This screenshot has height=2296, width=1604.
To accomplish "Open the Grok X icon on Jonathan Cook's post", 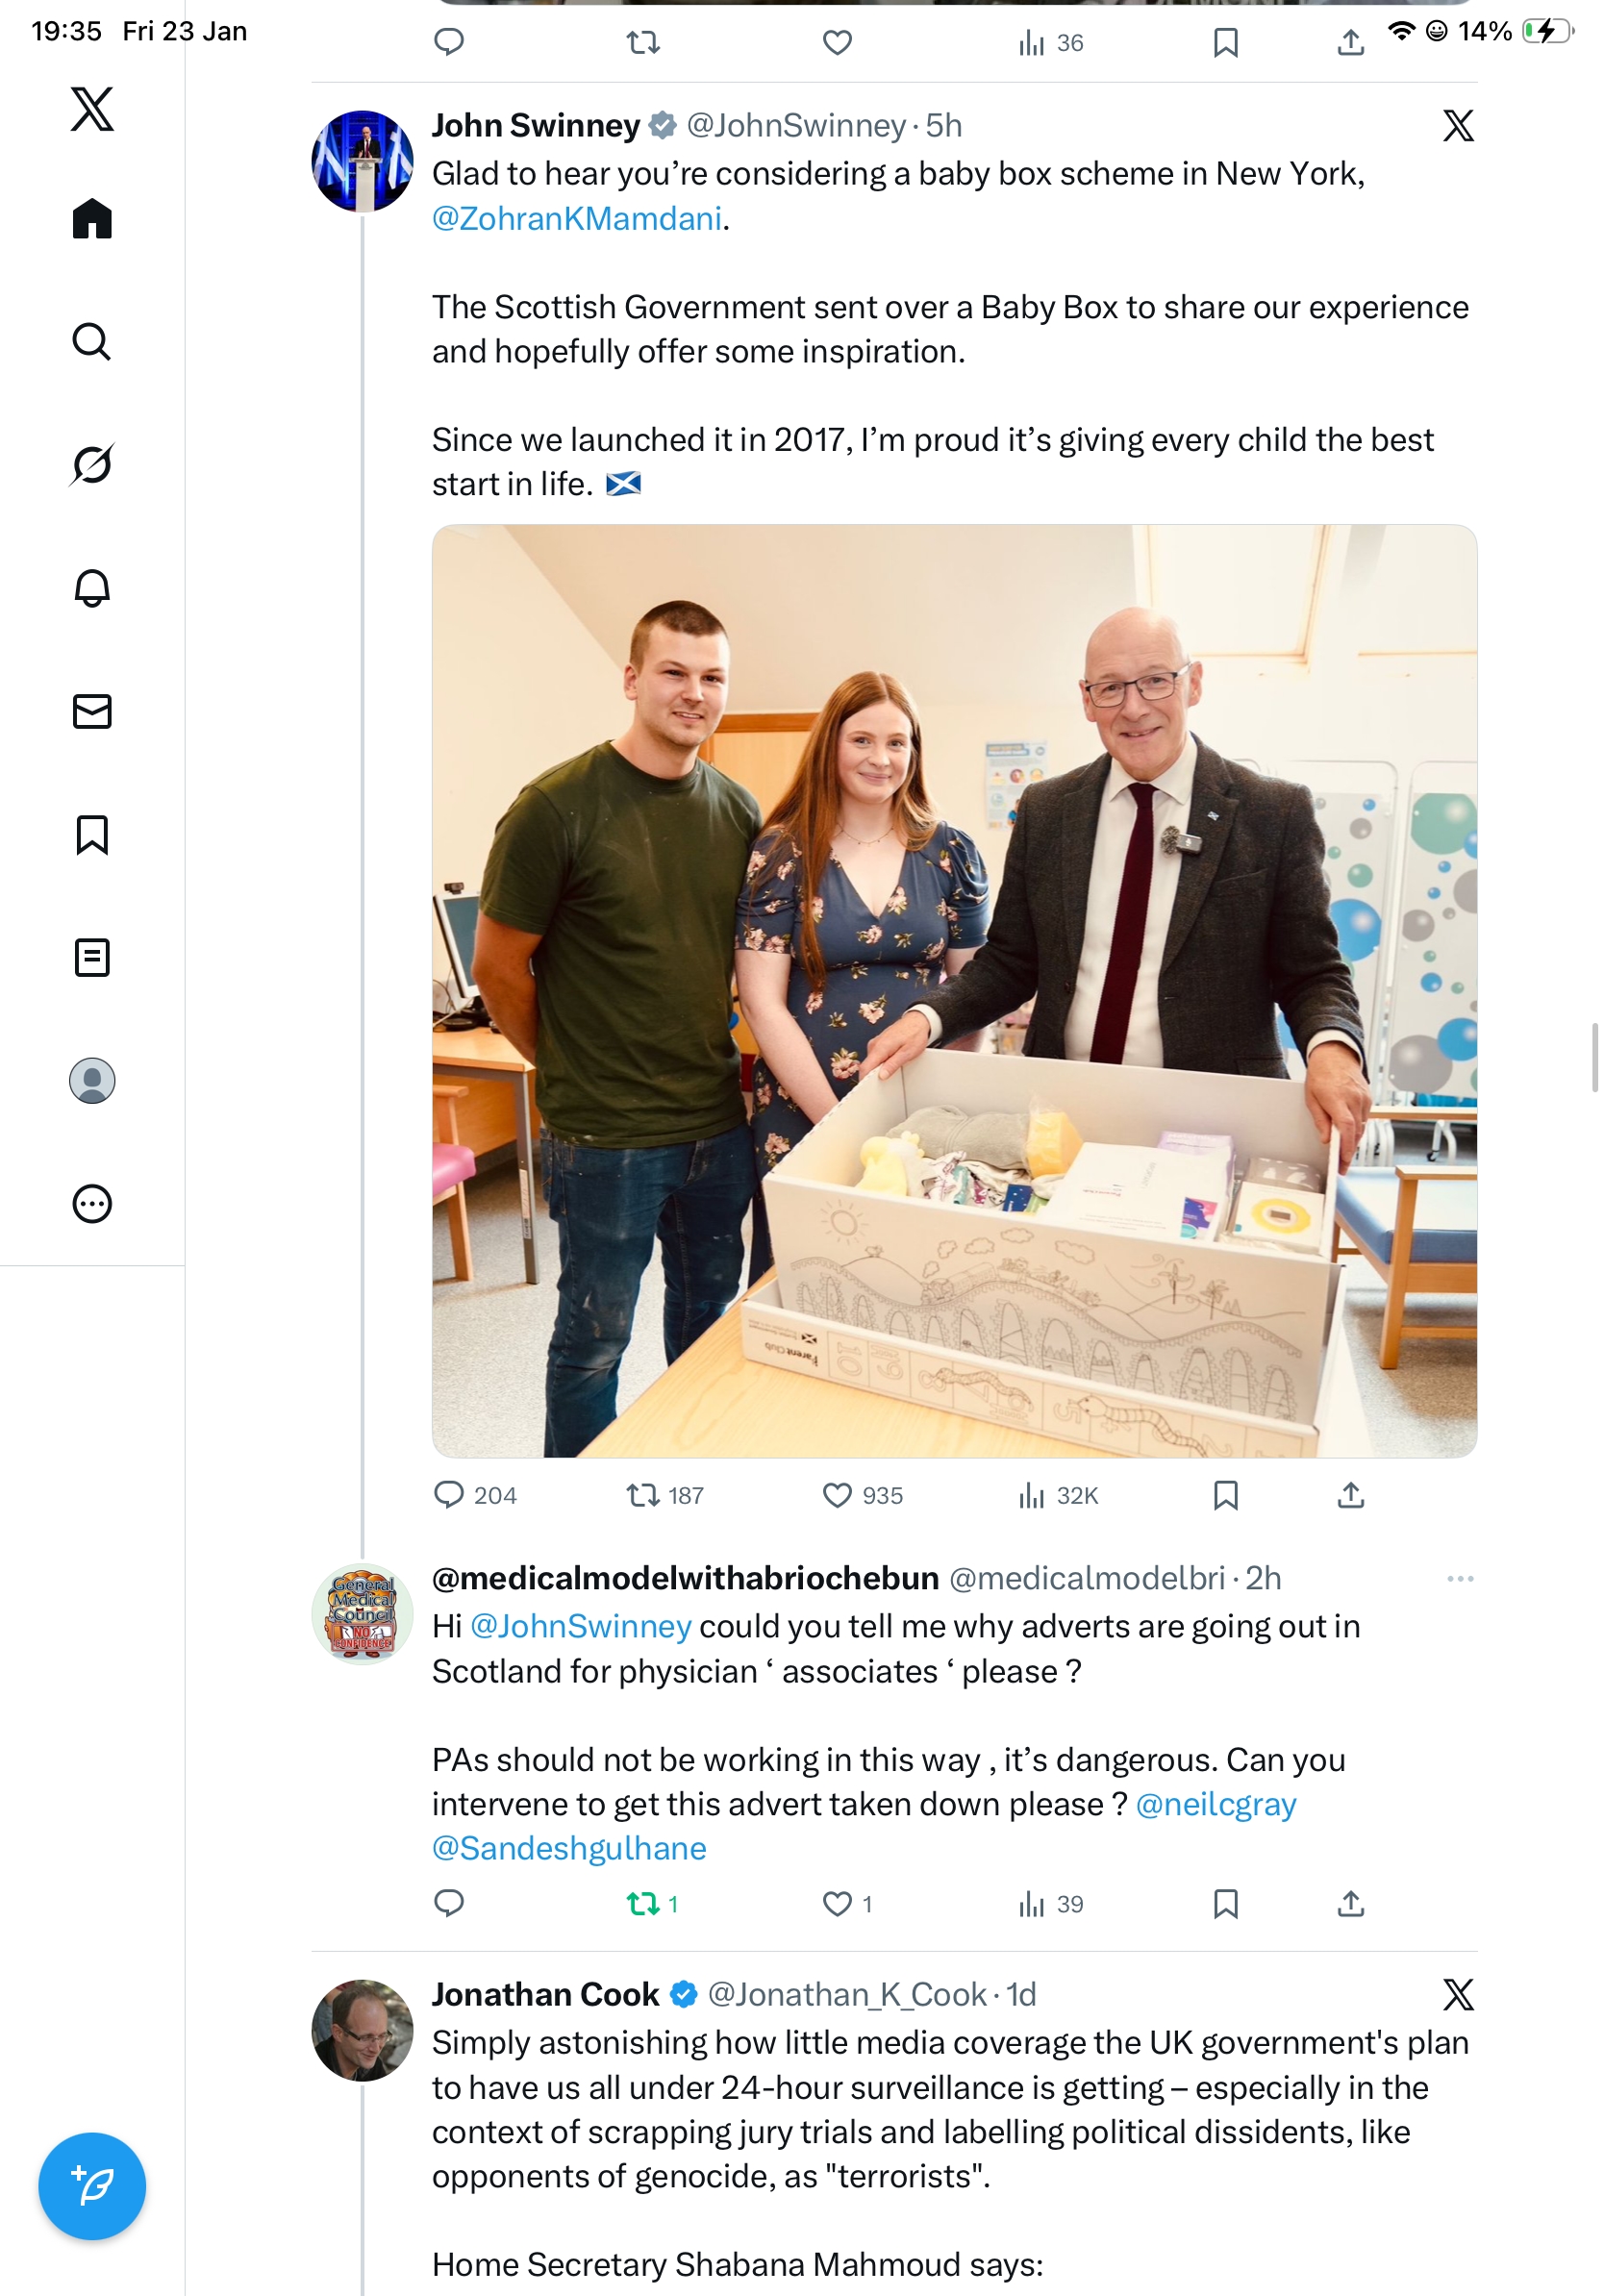I will click(x=1458, y=1994).
